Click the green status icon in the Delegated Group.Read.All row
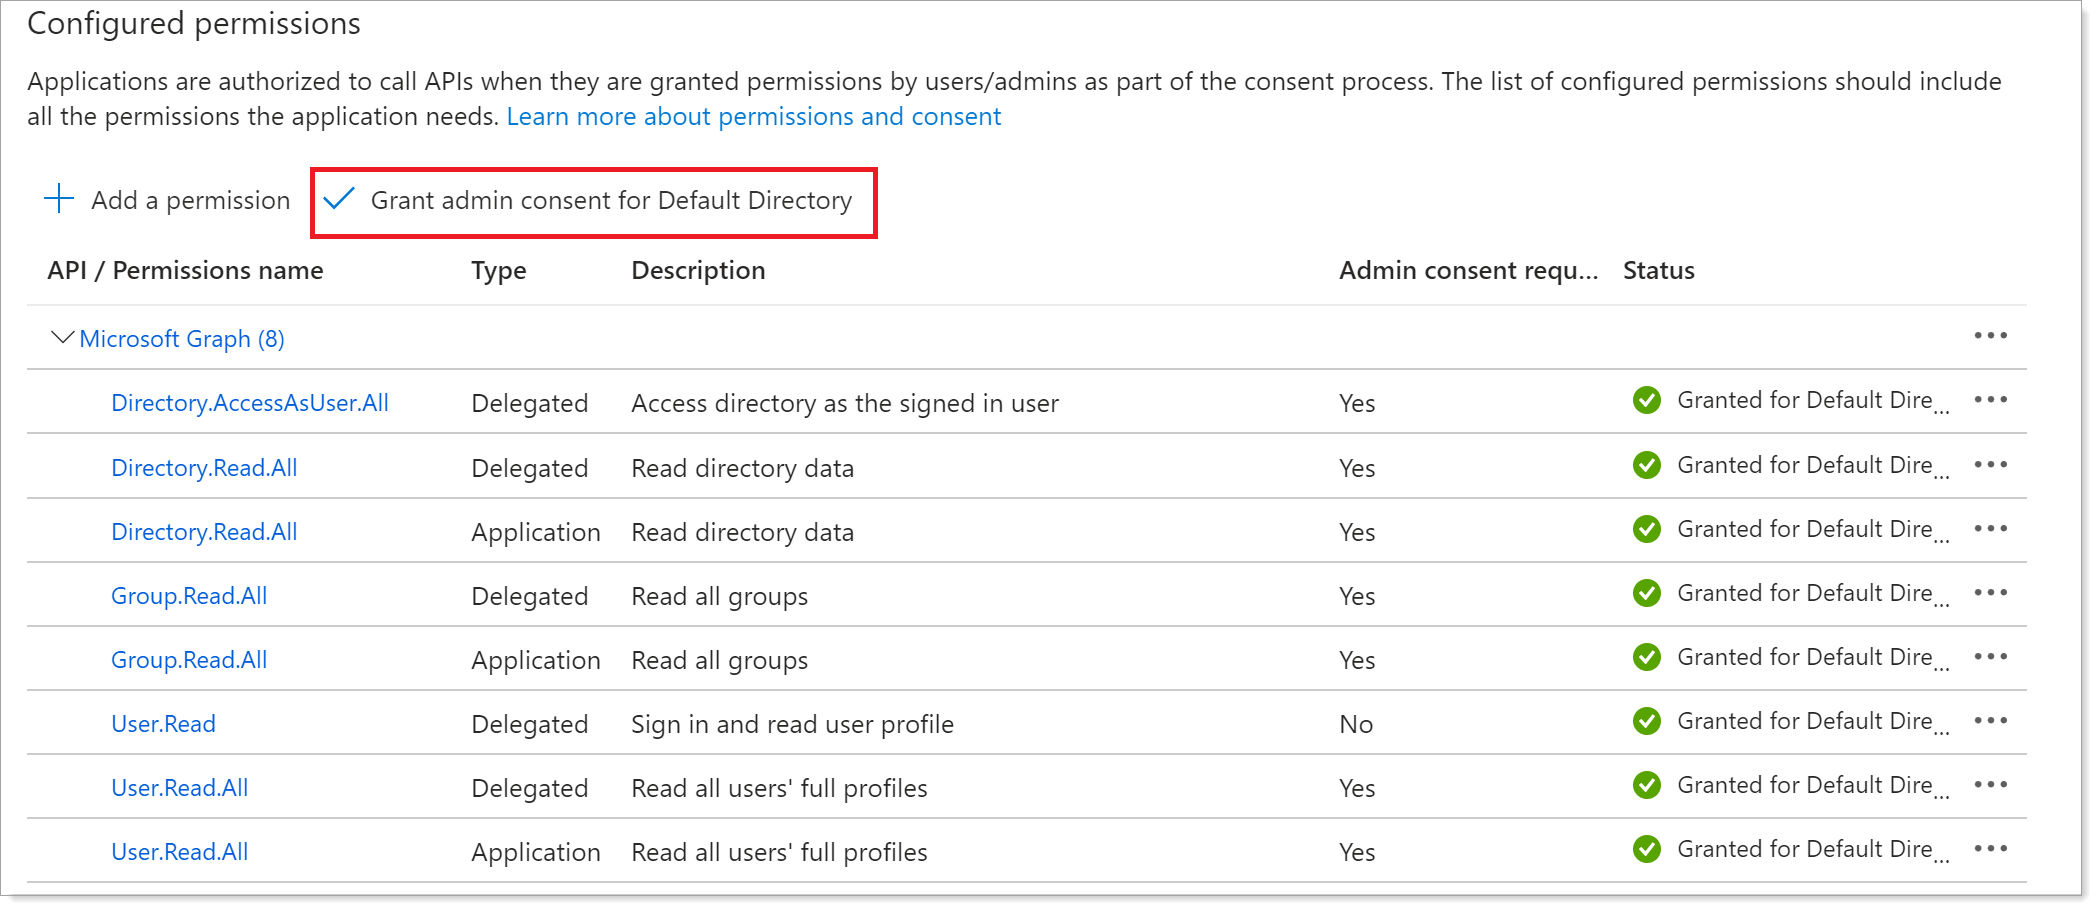The image size is (2097, 911). pos(1646,593)
